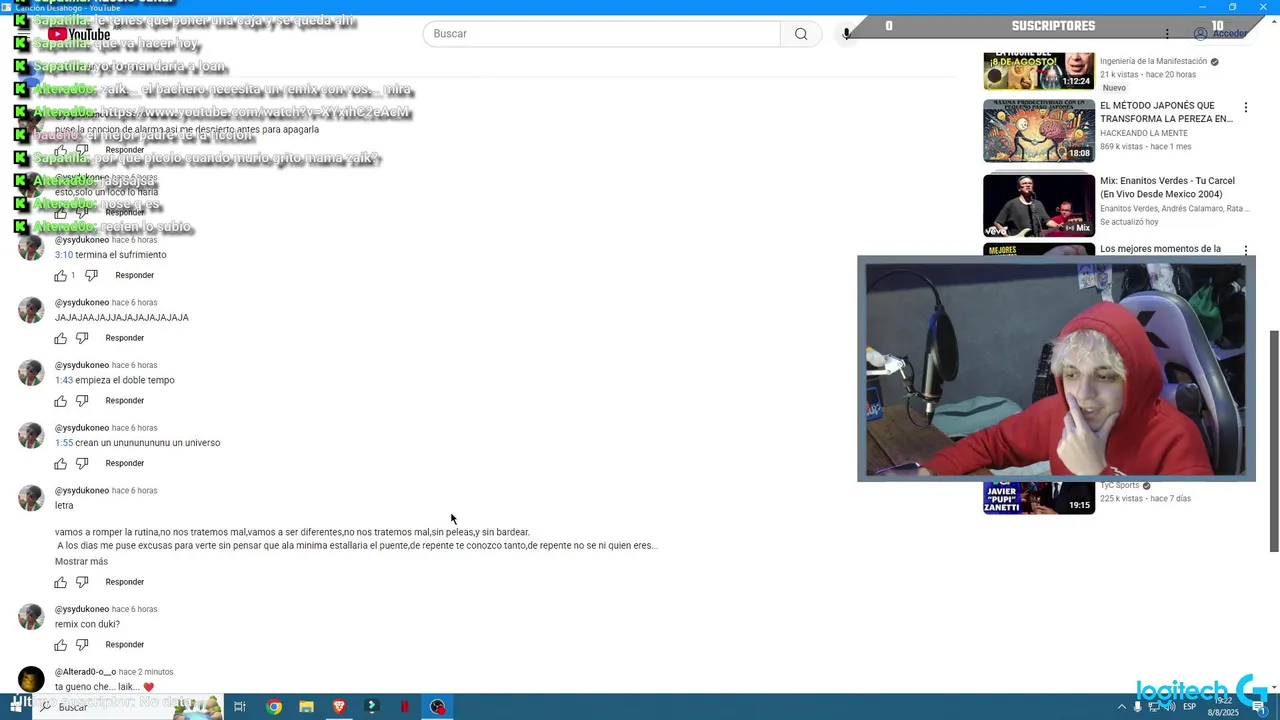Dislike the comment '3:10 termina el sufrimiento'
Viewport: 1280px width, 720px height.
tap(91, 275)
